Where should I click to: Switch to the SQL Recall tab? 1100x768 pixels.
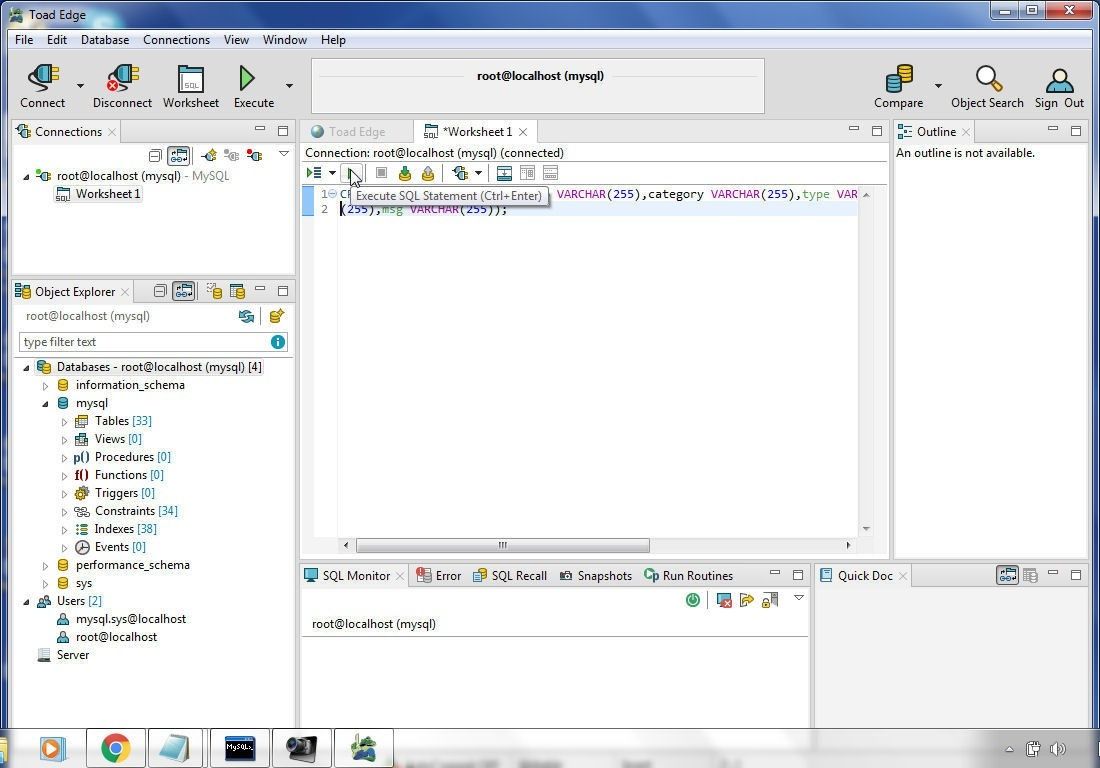(x=510, y=576)
